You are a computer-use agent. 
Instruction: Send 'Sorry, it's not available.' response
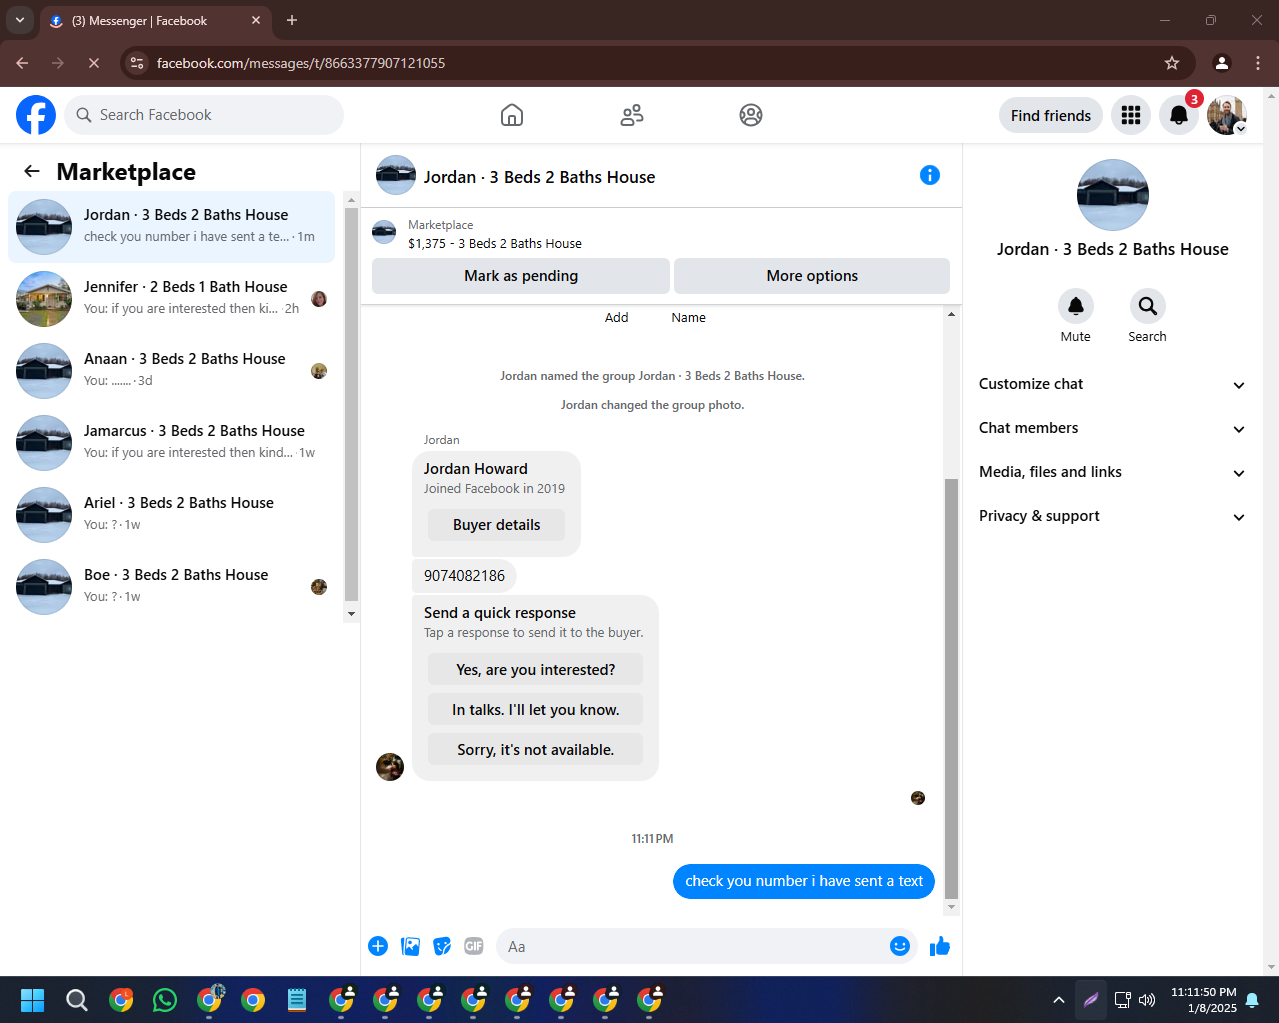536,750
